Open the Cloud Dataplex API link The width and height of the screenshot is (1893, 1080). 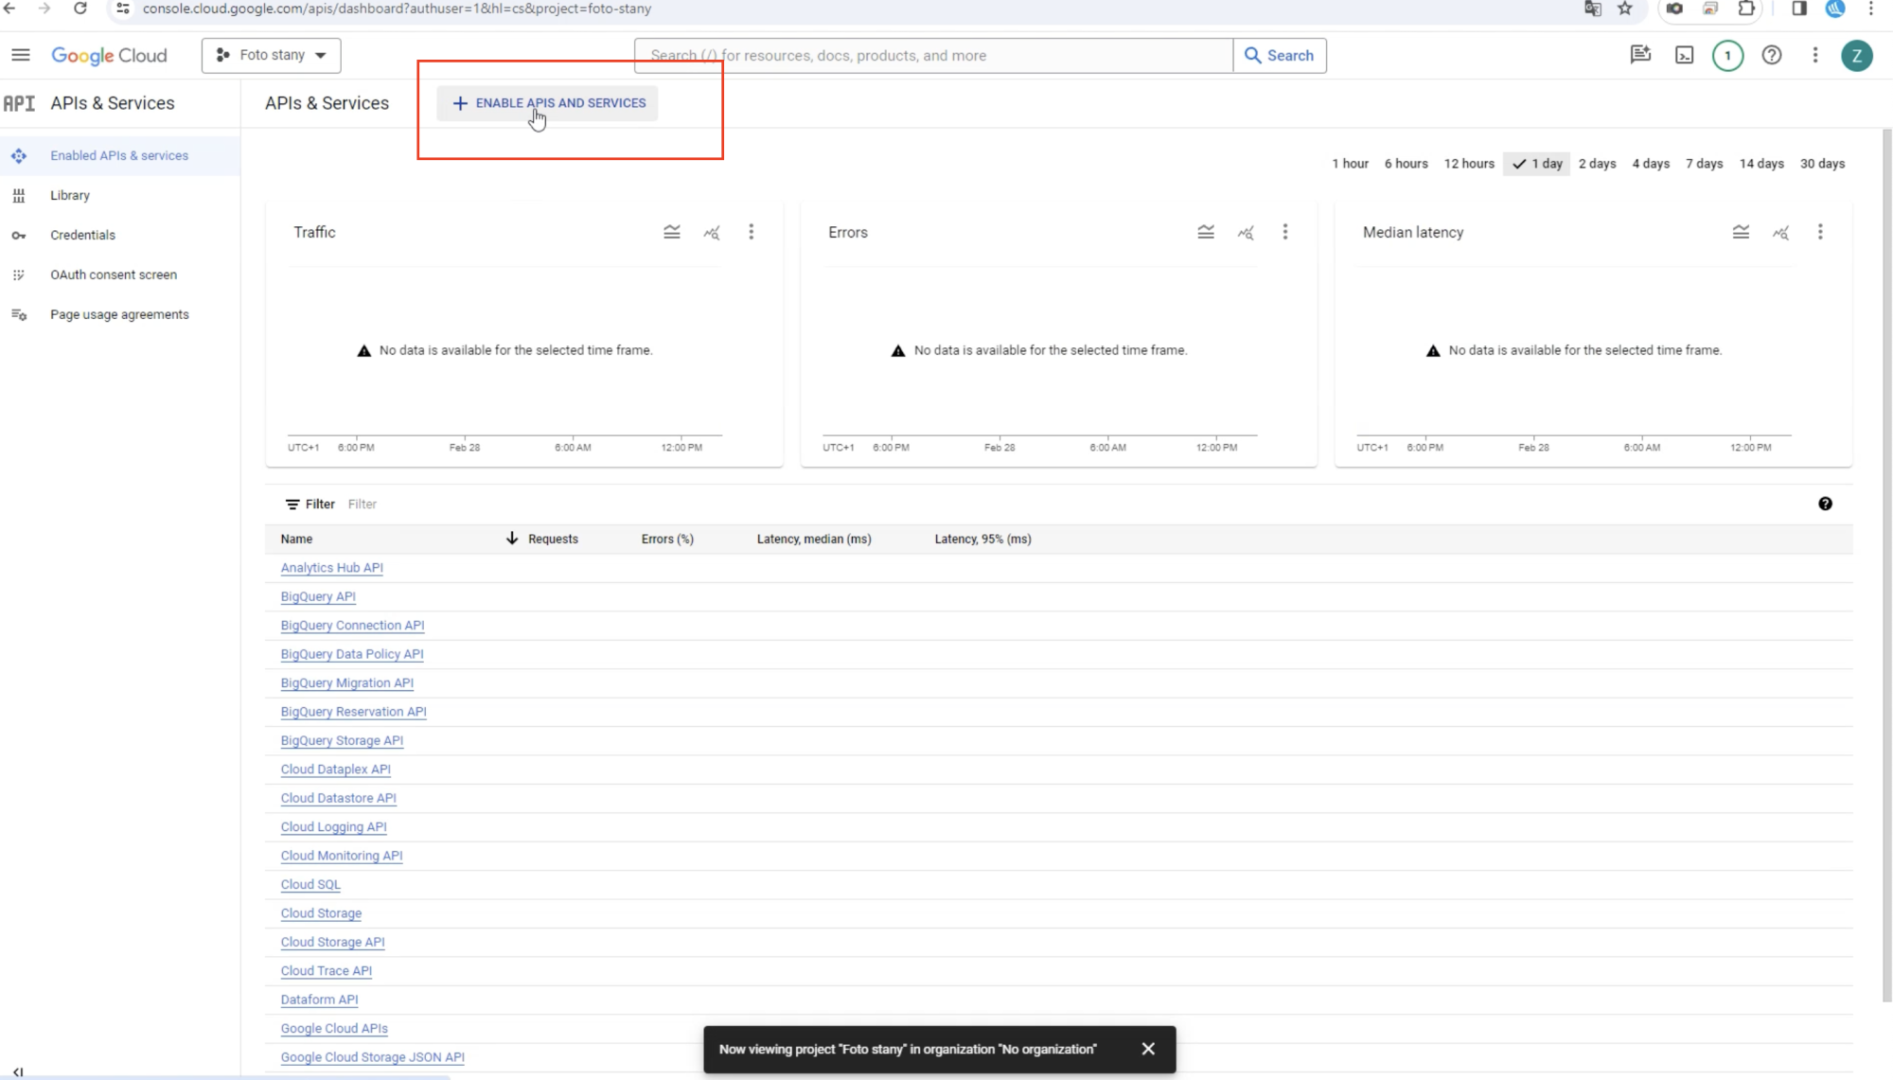tap(335, 770)
